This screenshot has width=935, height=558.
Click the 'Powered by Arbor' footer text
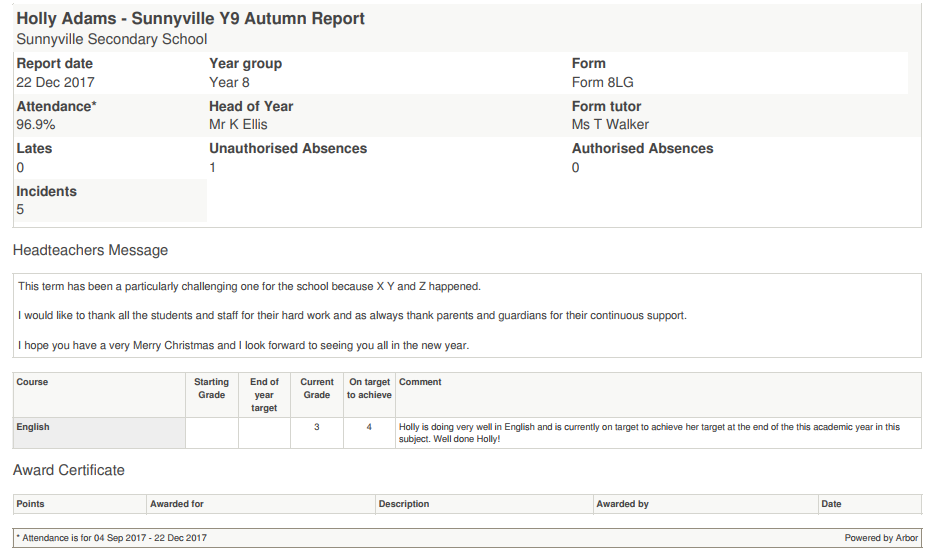[880, 538]
